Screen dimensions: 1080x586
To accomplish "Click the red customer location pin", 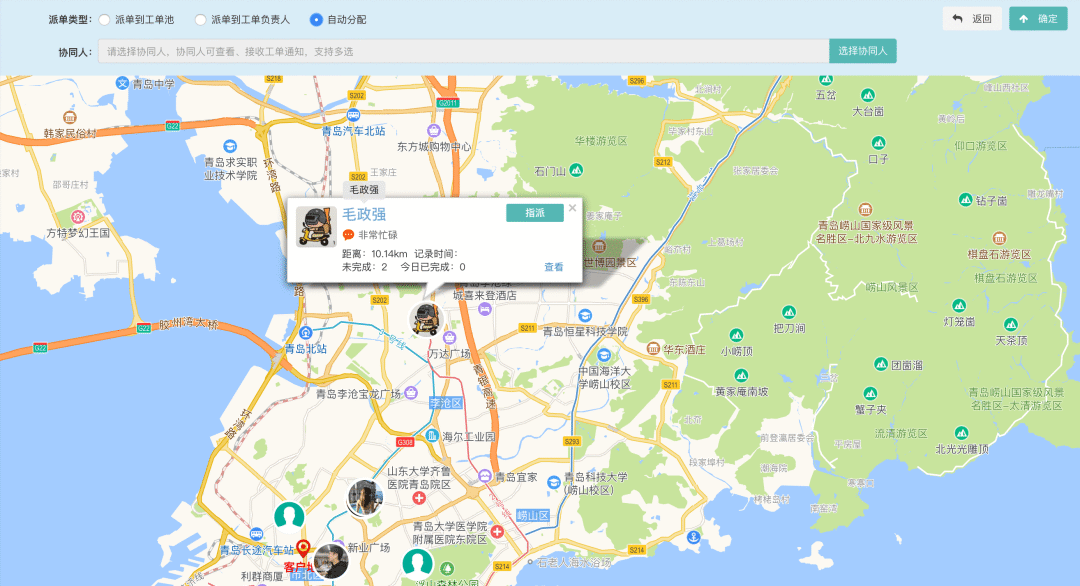I will click(303, 549).
